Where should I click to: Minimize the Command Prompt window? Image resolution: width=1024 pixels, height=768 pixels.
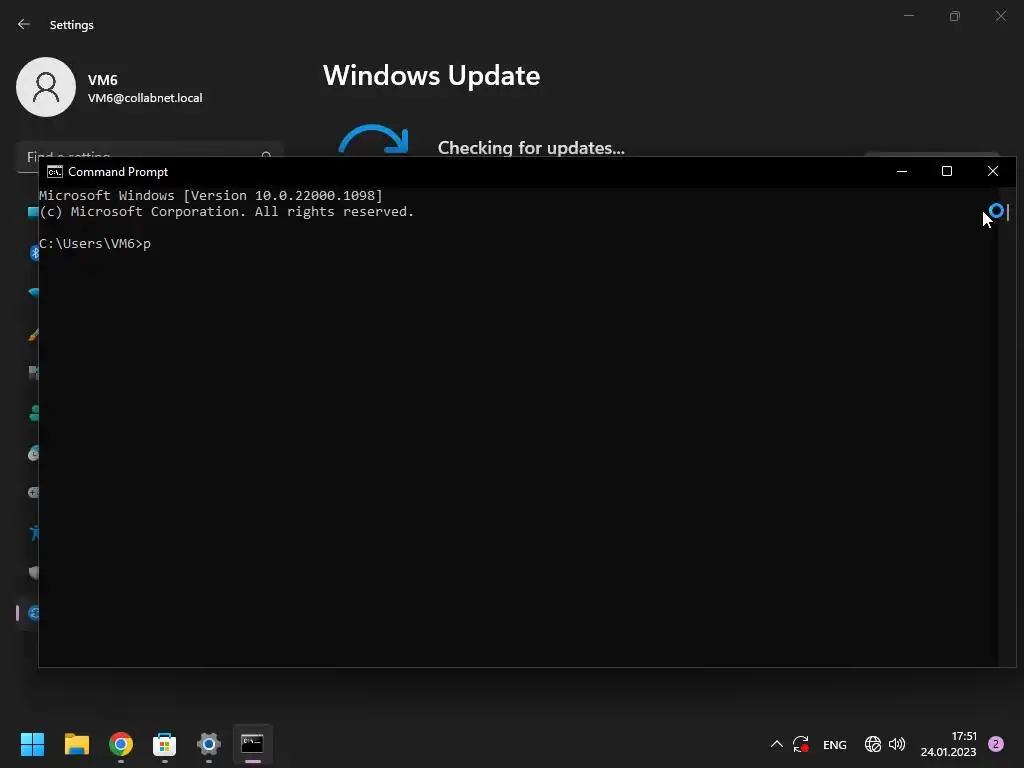click(x=902, y=171)
